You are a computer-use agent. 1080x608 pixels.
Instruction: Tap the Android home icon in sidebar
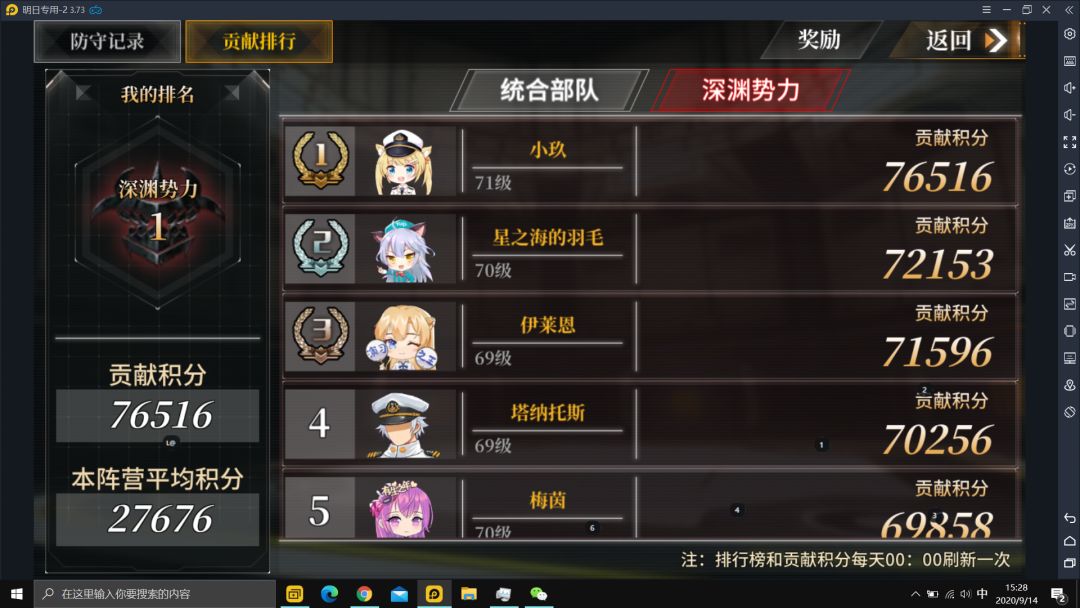coord(1069,541)
